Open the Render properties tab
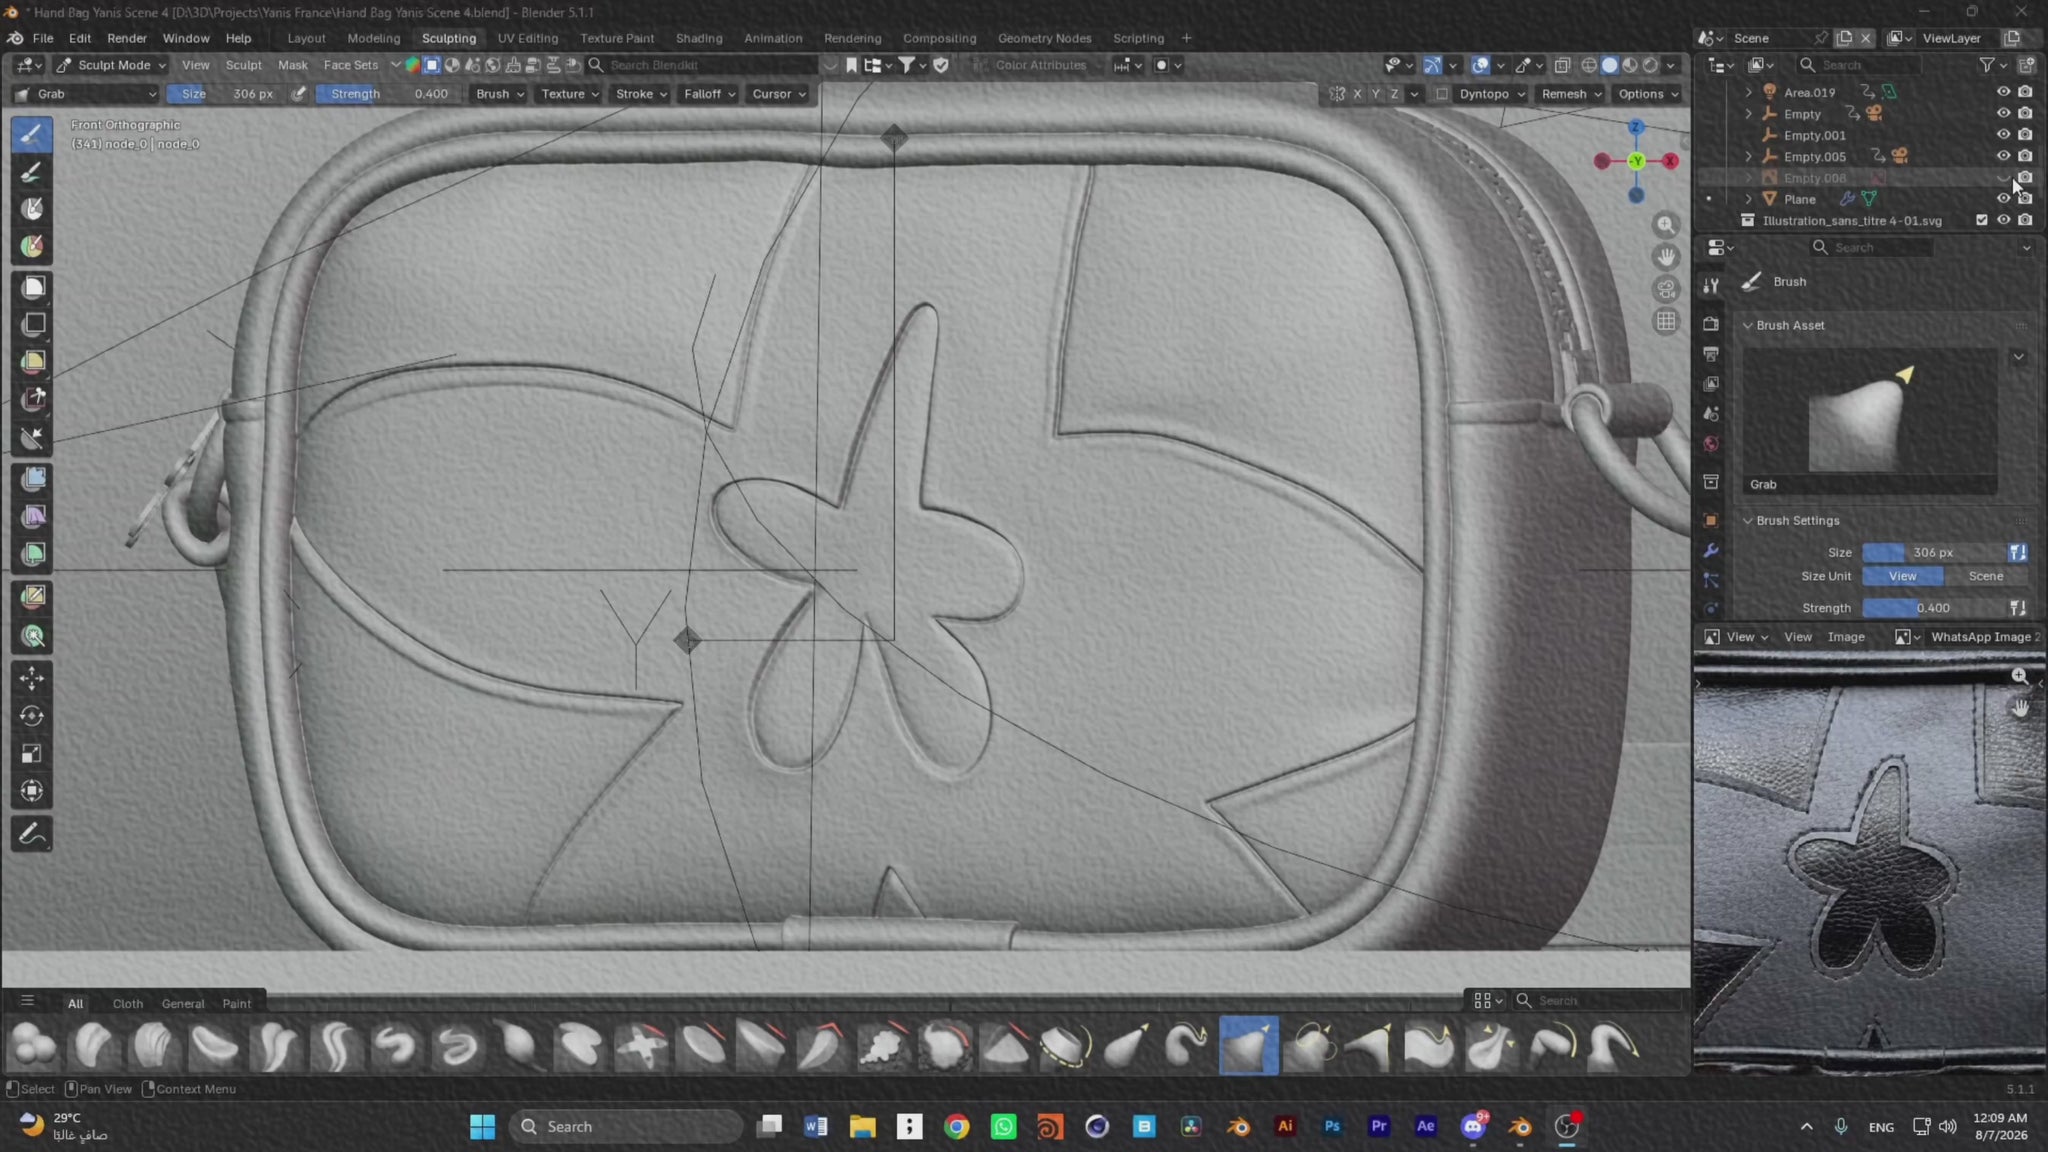The height and width of the screenshot is (1152, 2048). pyautogui.click(x=1711, y=324)
